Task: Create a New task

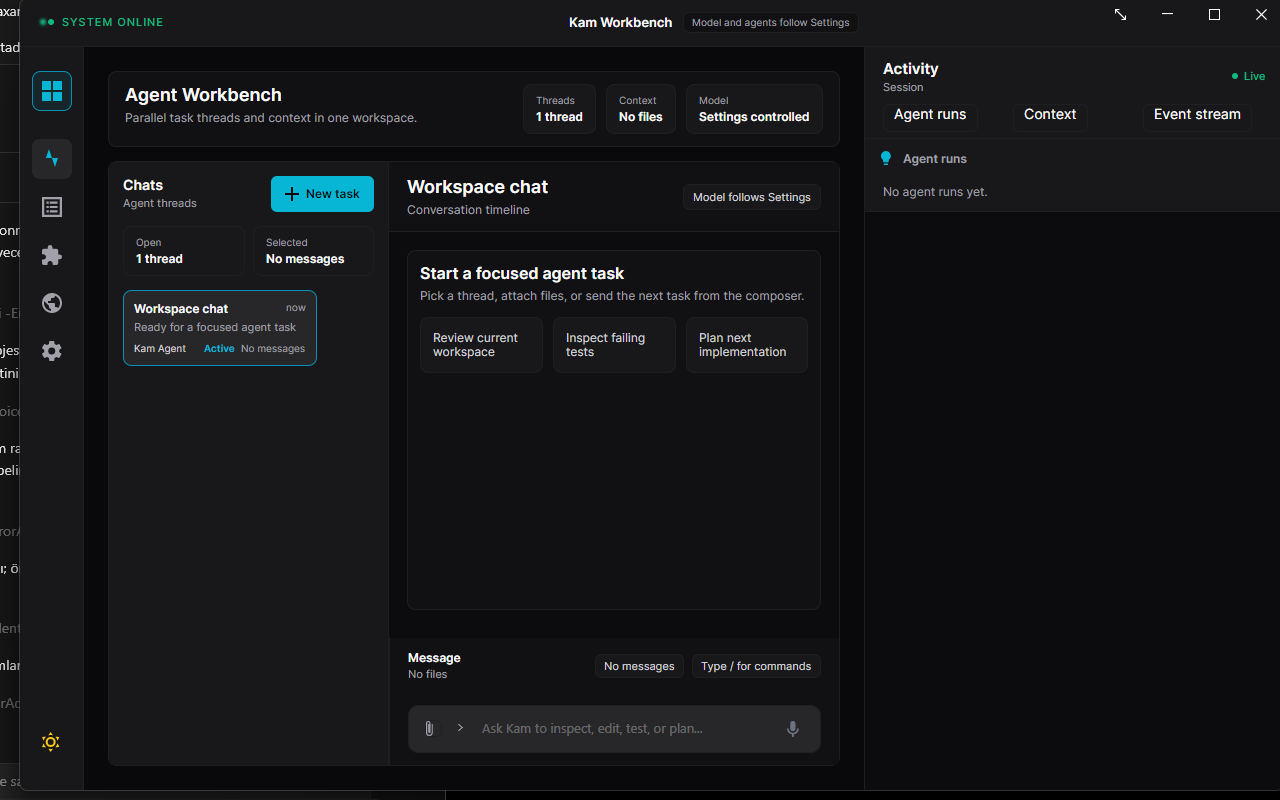Action: (322, 194)
